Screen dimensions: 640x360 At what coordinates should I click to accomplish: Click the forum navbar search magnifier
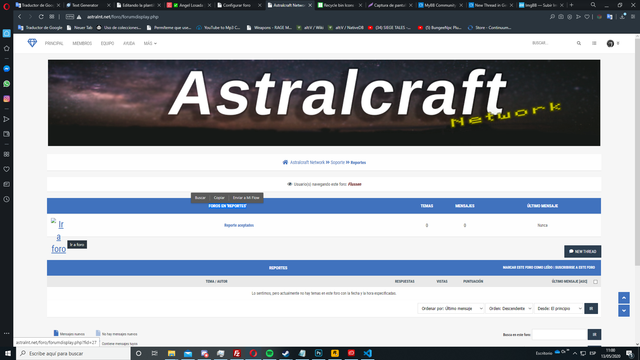point(579,43)
